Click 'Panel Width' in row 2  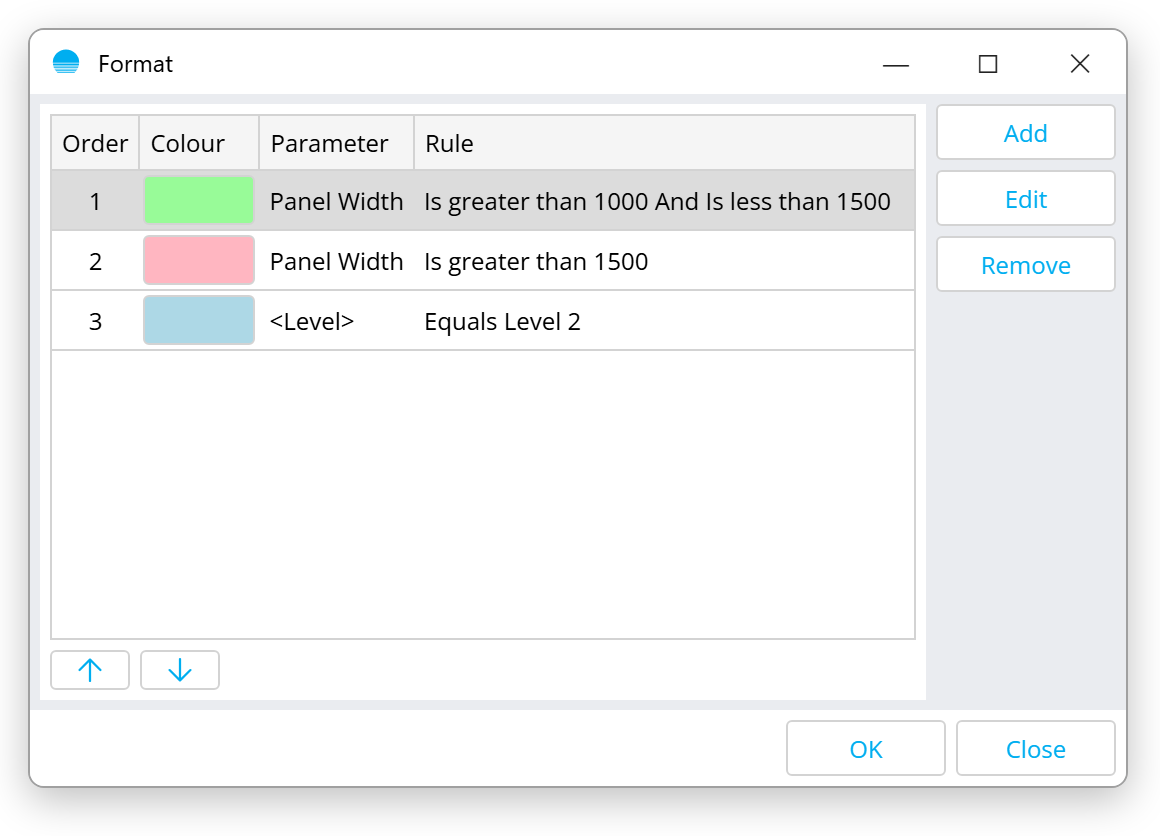tap(337, 261)
